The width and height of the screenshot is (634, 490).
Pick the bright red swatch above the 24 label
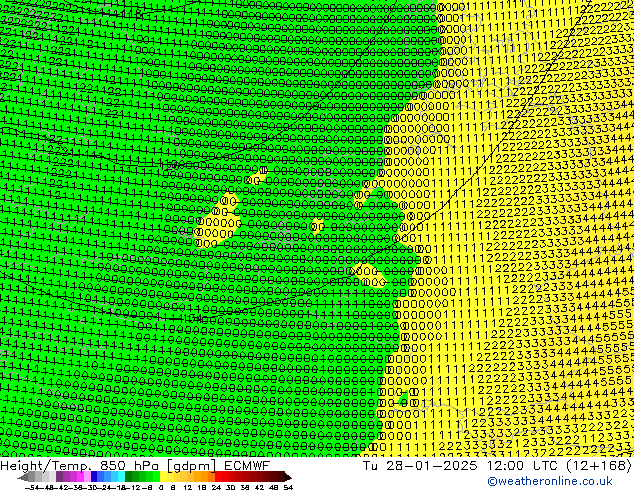[x=218, y=476]
